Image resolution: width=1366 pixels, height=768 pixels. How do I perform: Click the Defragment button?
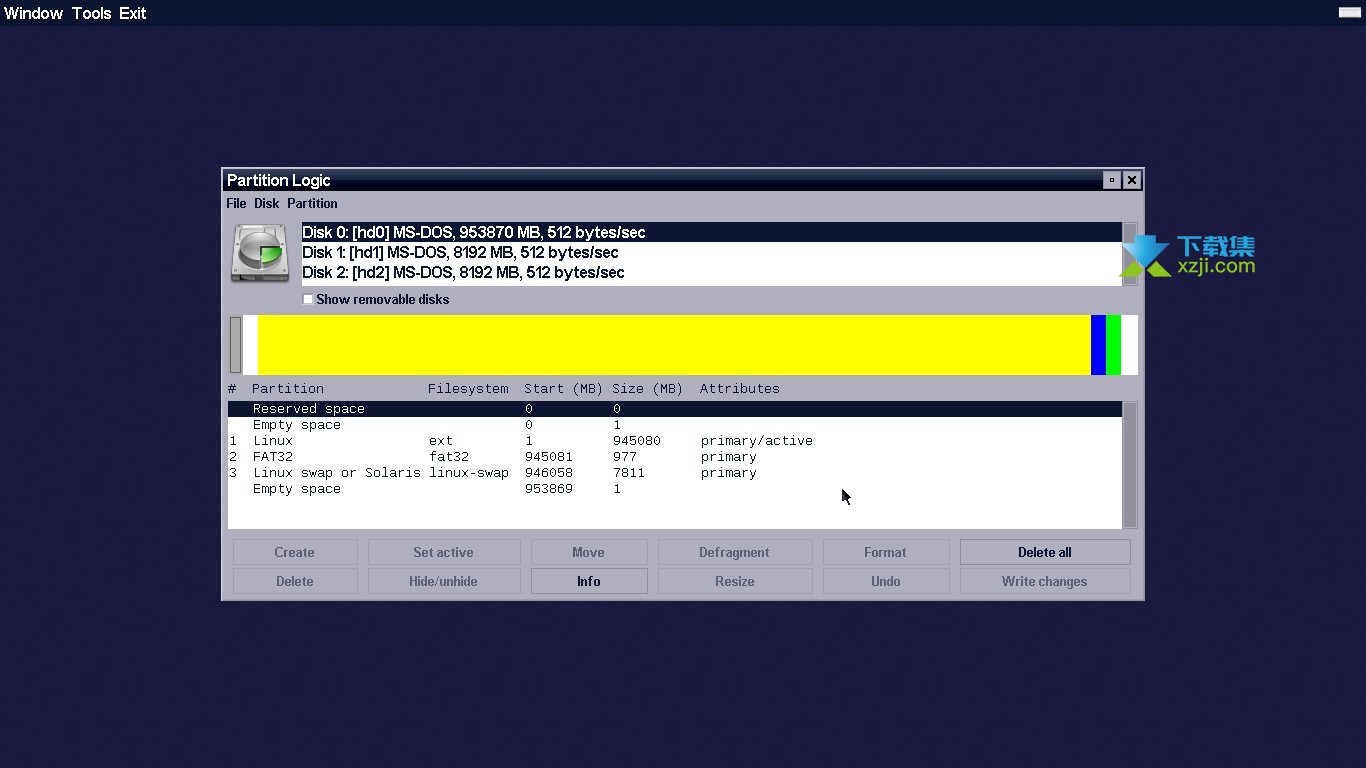(x=735, y=552)
